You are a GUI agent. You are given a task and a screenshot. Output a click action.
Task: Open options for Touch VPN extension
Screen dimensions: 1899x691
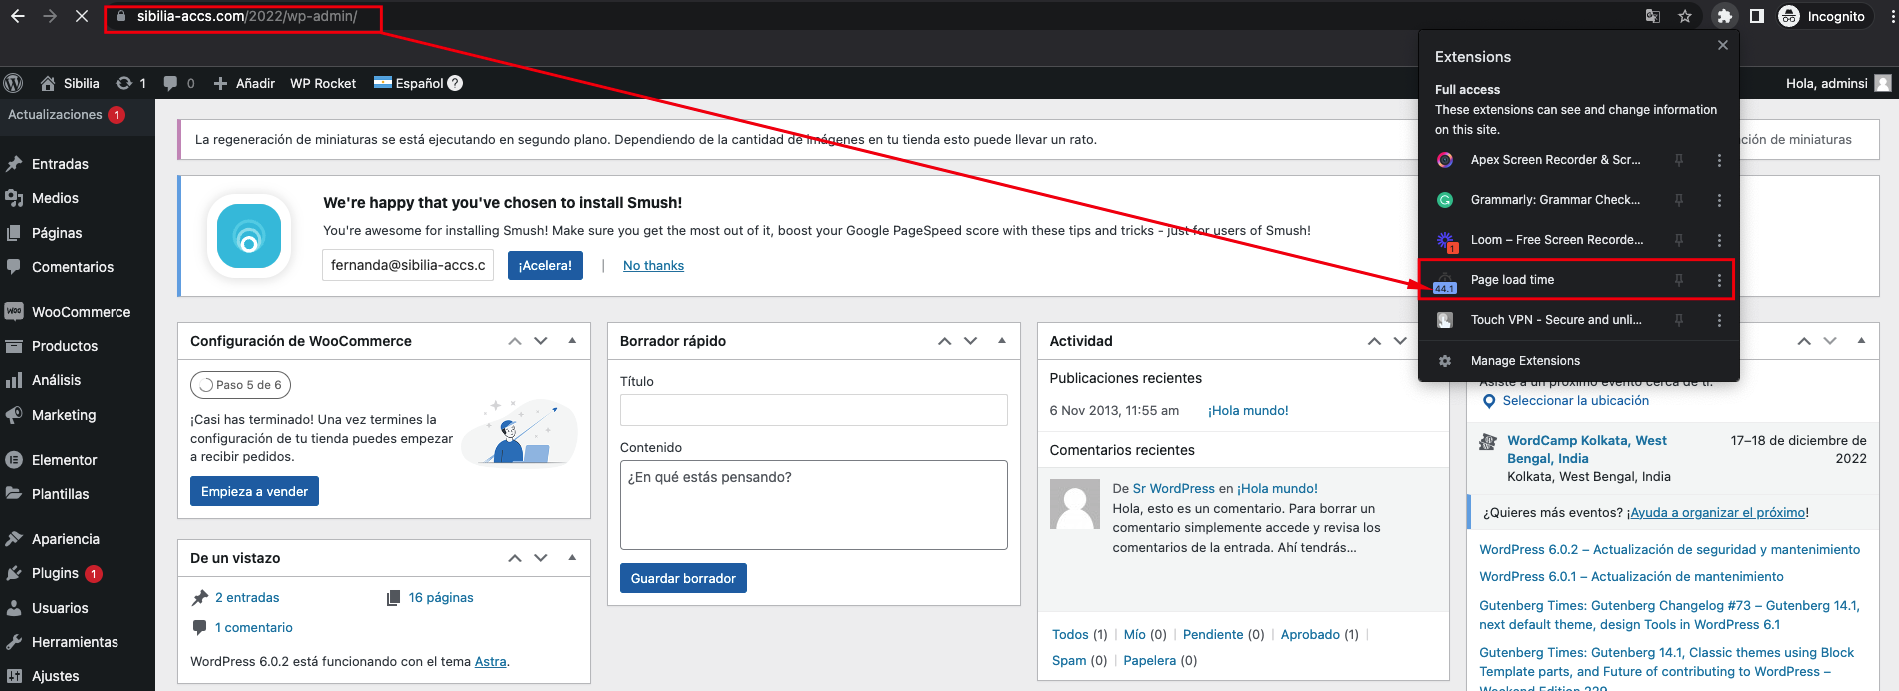[1719, 320]
